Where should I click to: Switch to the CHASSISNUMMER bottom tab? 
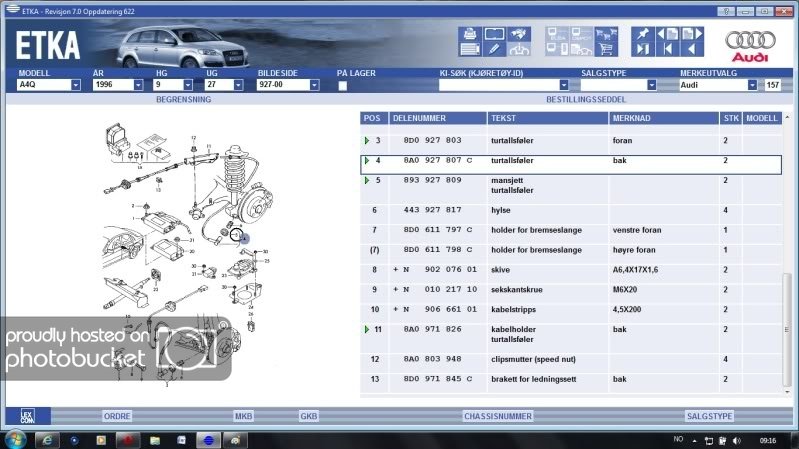pos(495,415)
